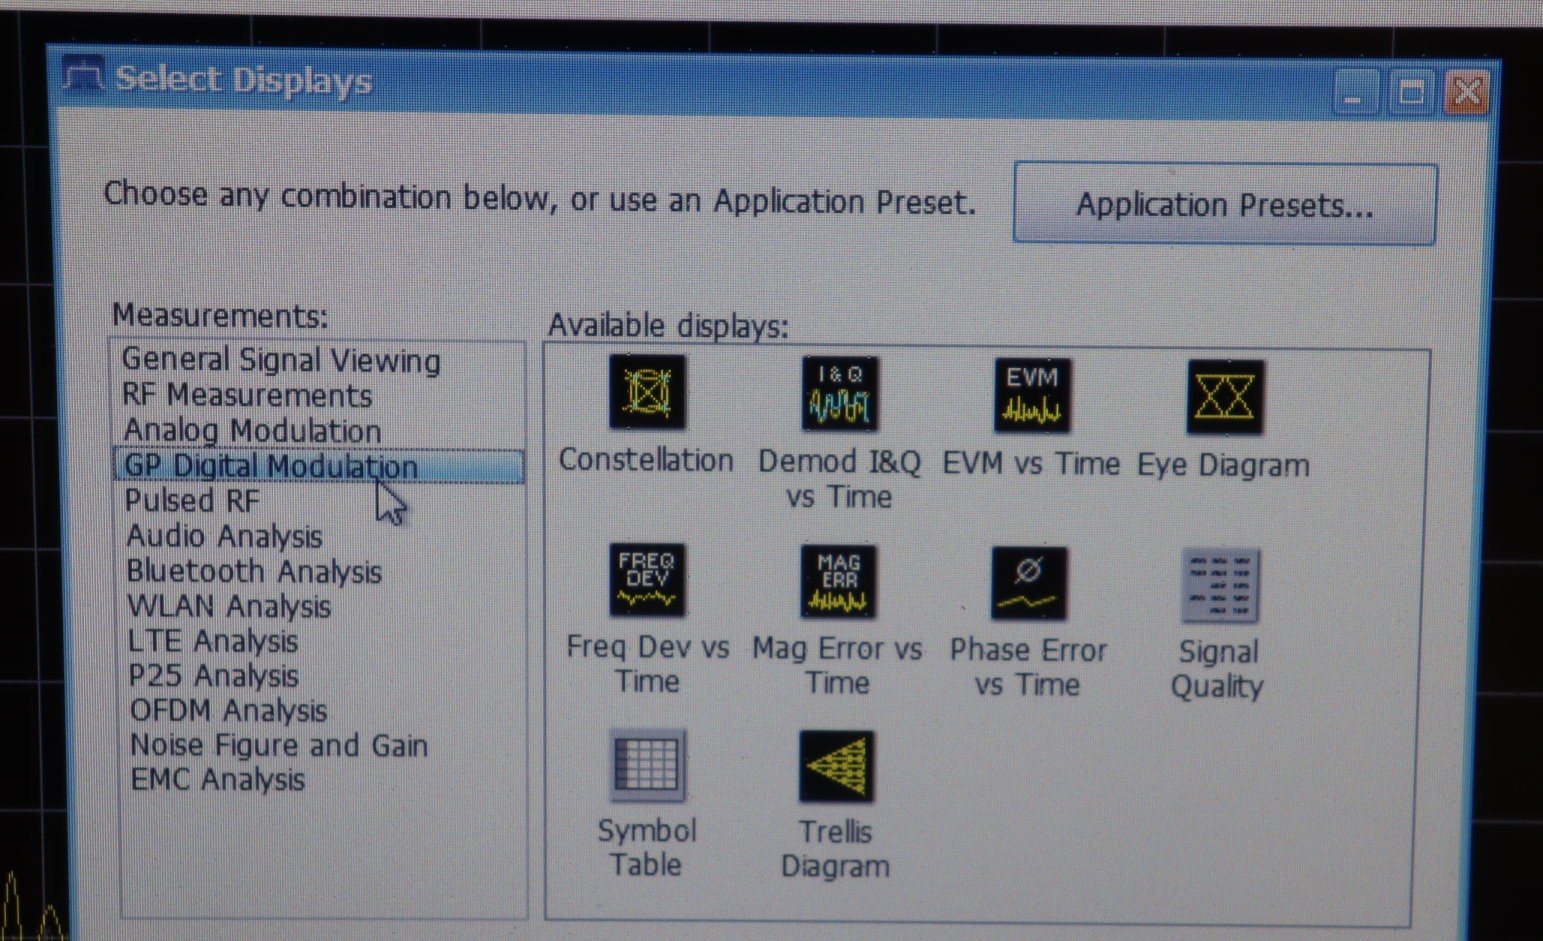The image size is (1543, 941).
Task: Select Audio Analysis in Measurements list
Action: click(224, 536)
